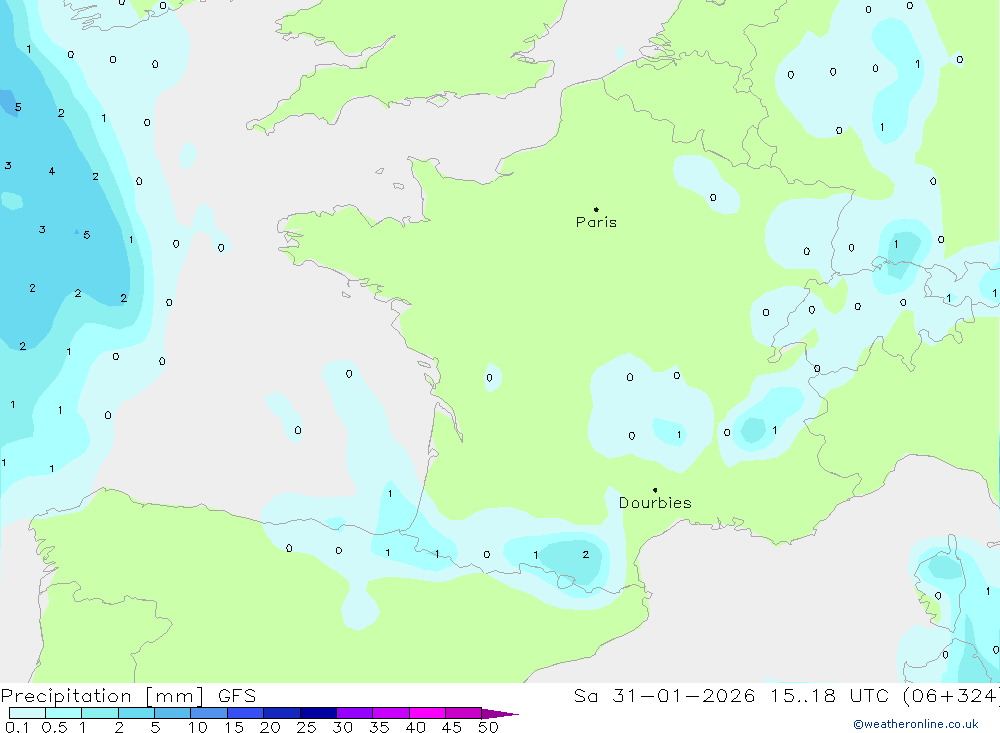The height and width of the screenshot is (733, 1000).
Task: Click the '0.1' legend scale label
Action: (x=17, y=727)
